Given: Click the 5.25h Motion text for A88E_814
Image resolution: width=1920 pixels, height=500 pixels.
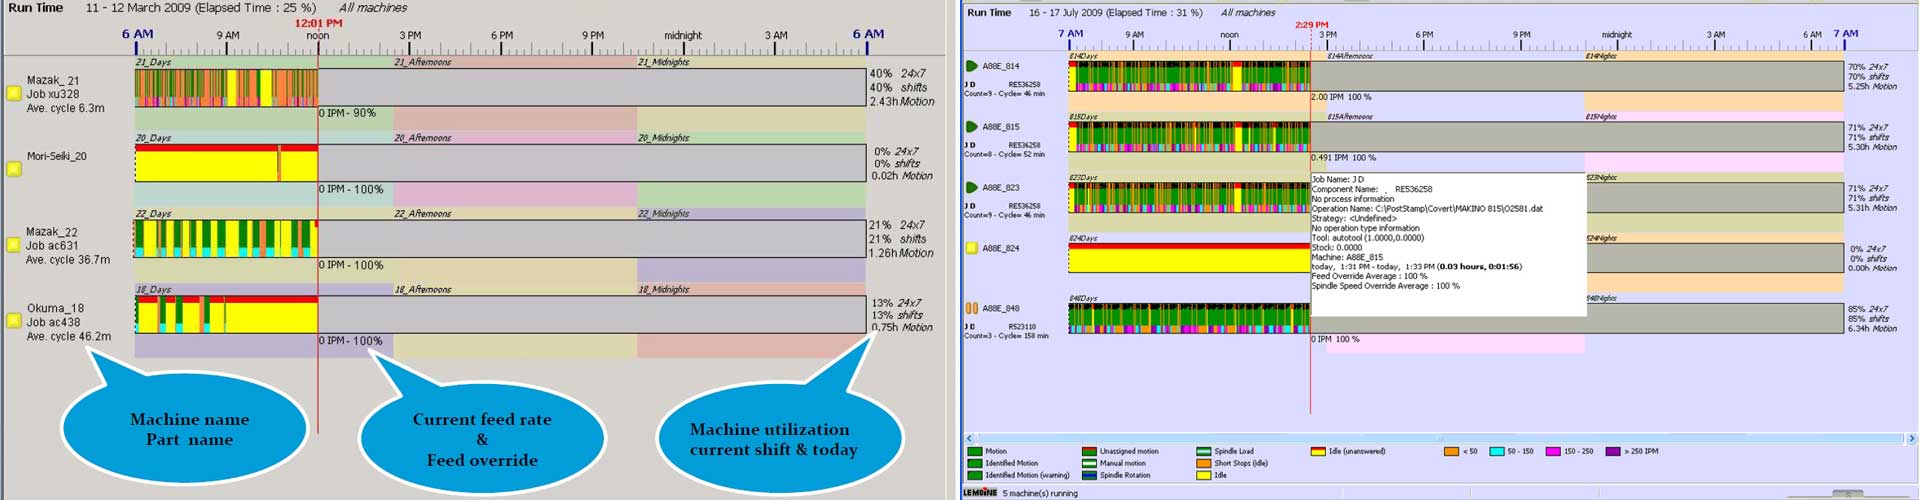Looking at the screenshot, I should (1872, 87).
